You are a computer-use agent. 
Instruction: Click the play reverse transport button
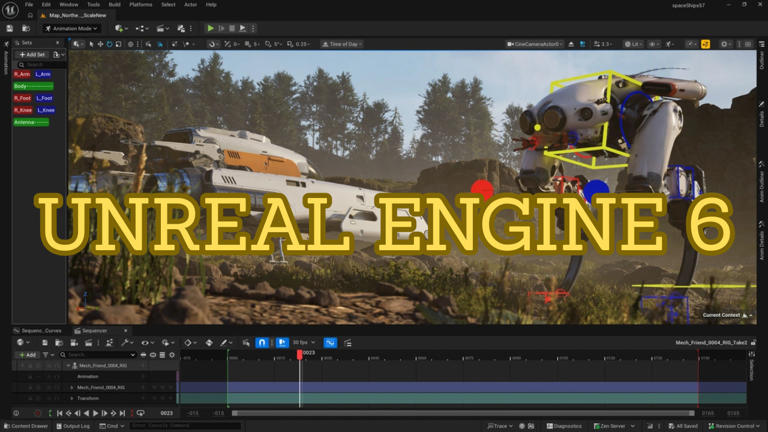coord(87,413)
